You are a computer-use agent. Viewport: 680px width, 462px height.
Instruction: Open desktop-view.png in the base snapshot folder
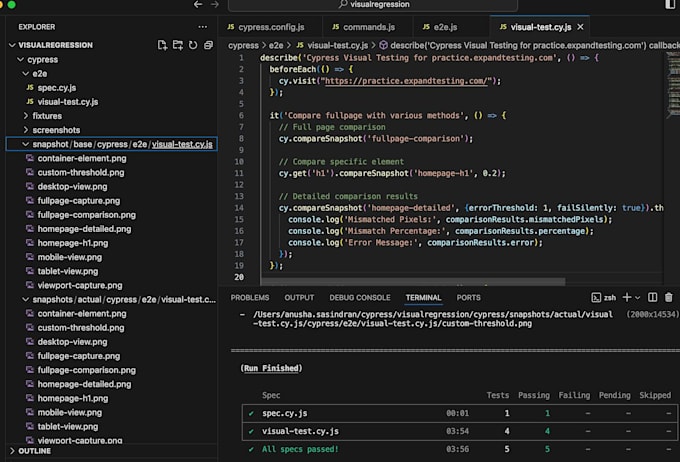click(112, 187)
